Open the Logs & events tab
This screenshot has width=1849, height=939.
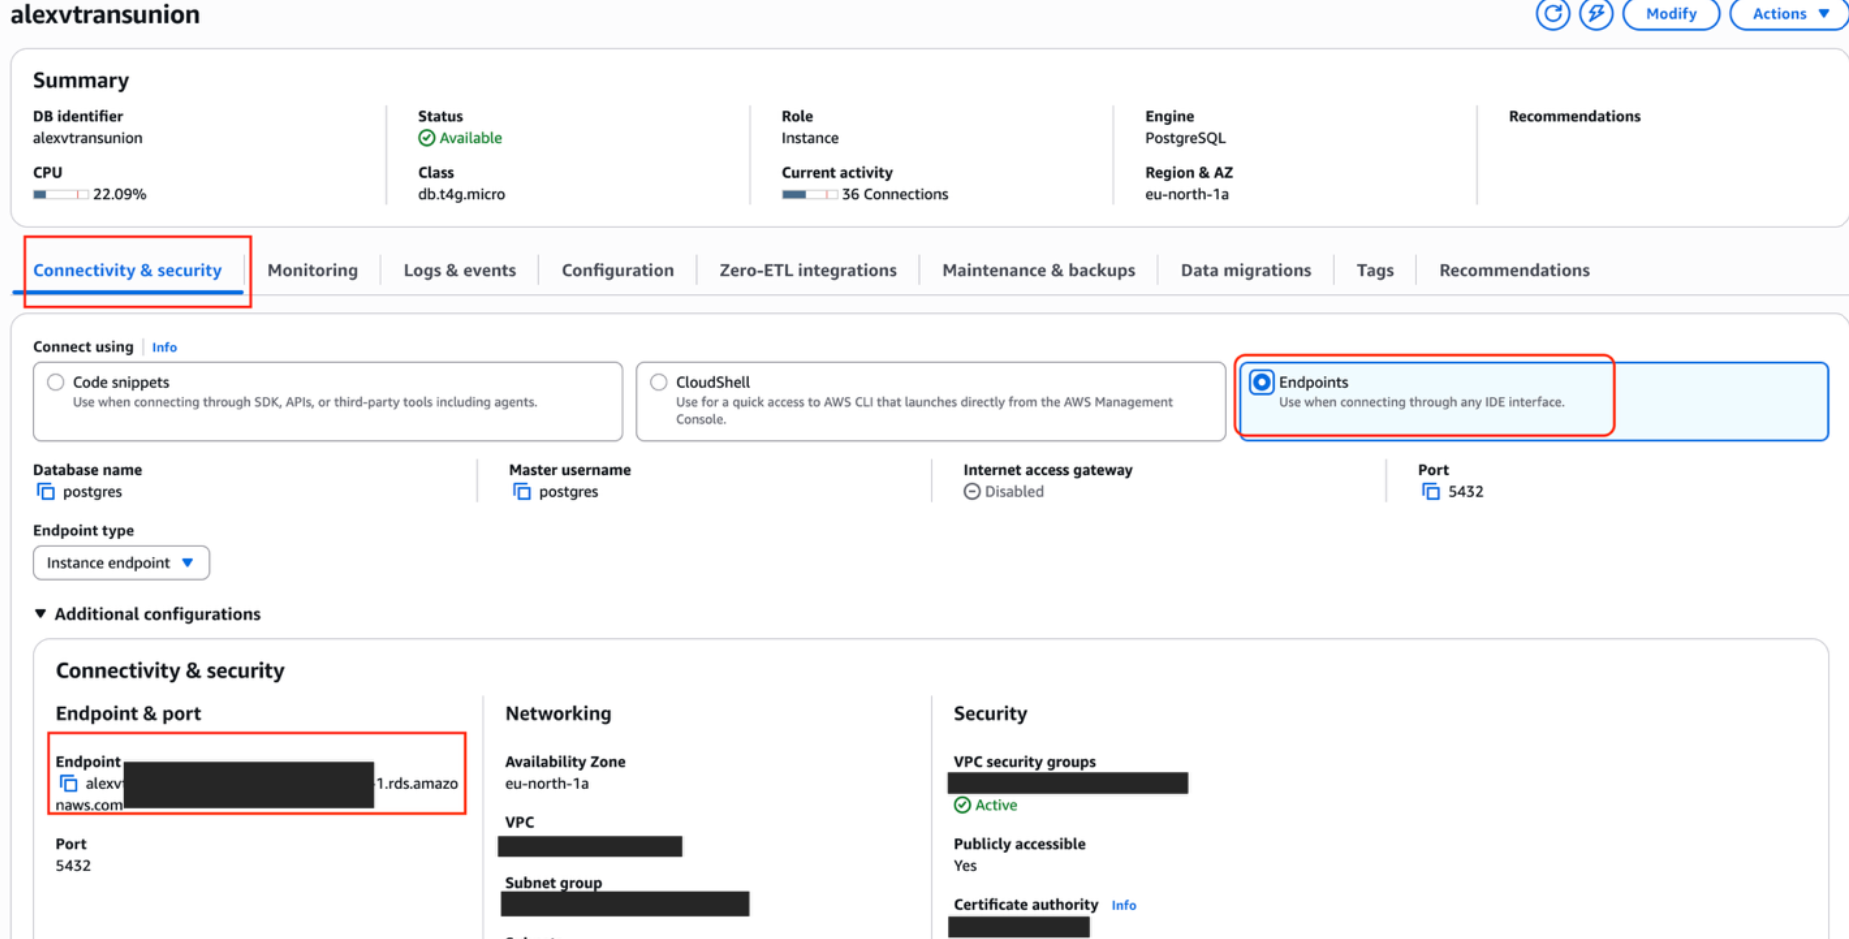[x=459, y=270]
